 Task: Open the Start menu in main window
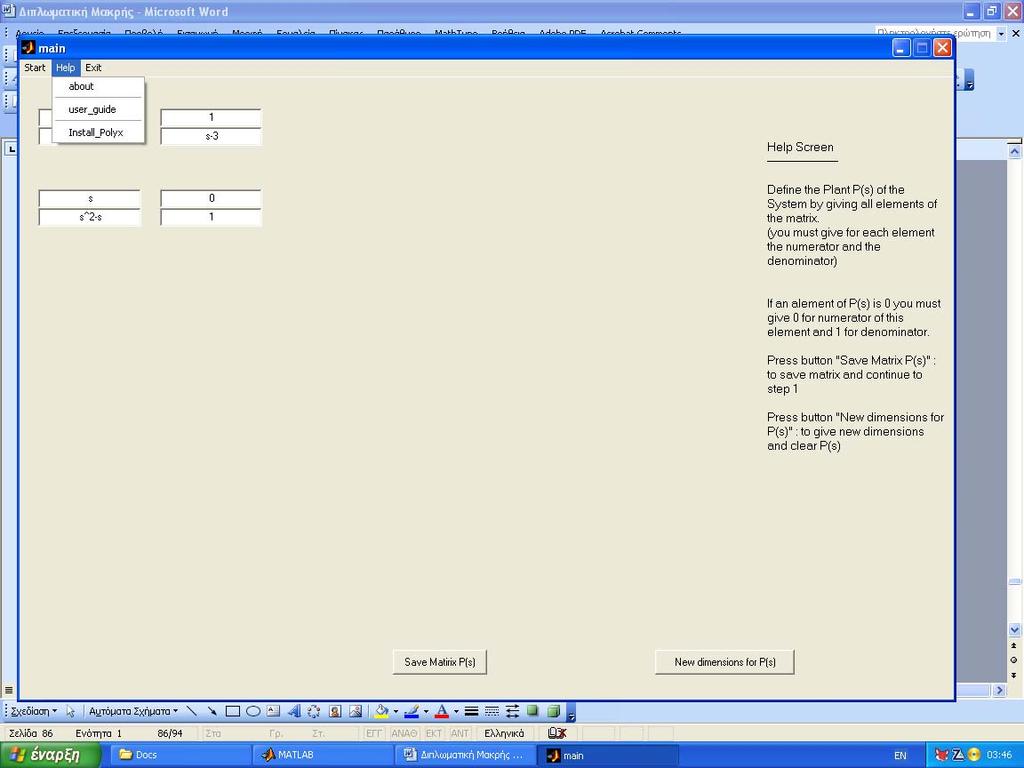tap(35, 67)
